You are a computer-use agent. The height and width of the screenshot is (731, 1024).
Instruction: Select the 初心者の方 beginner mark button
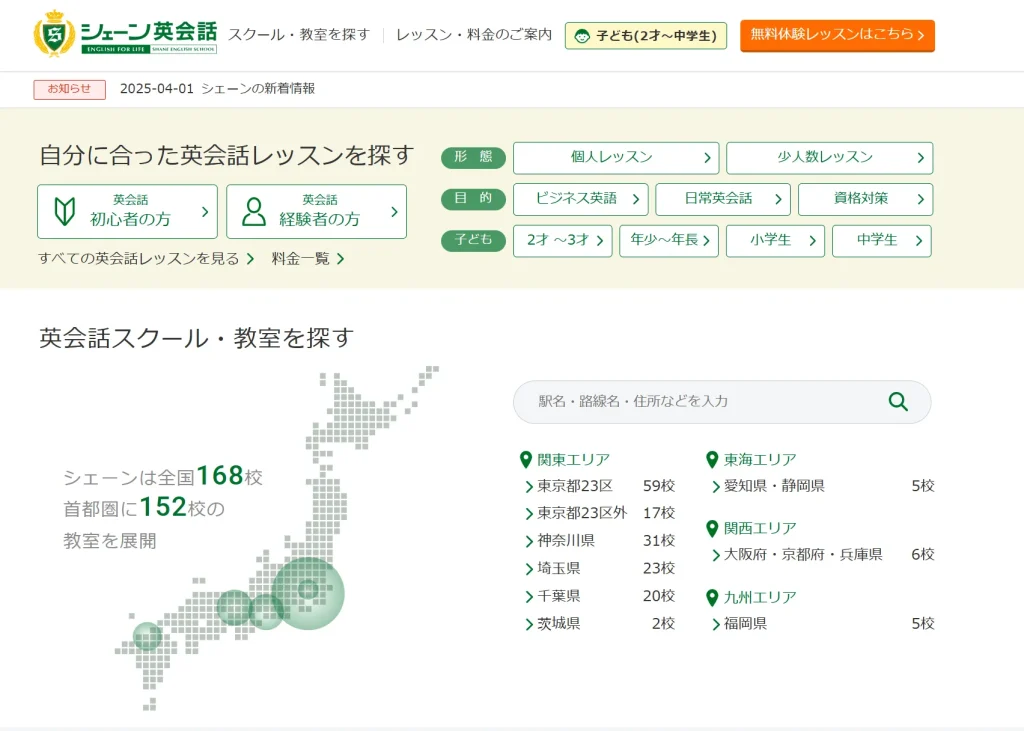(127, 211)
